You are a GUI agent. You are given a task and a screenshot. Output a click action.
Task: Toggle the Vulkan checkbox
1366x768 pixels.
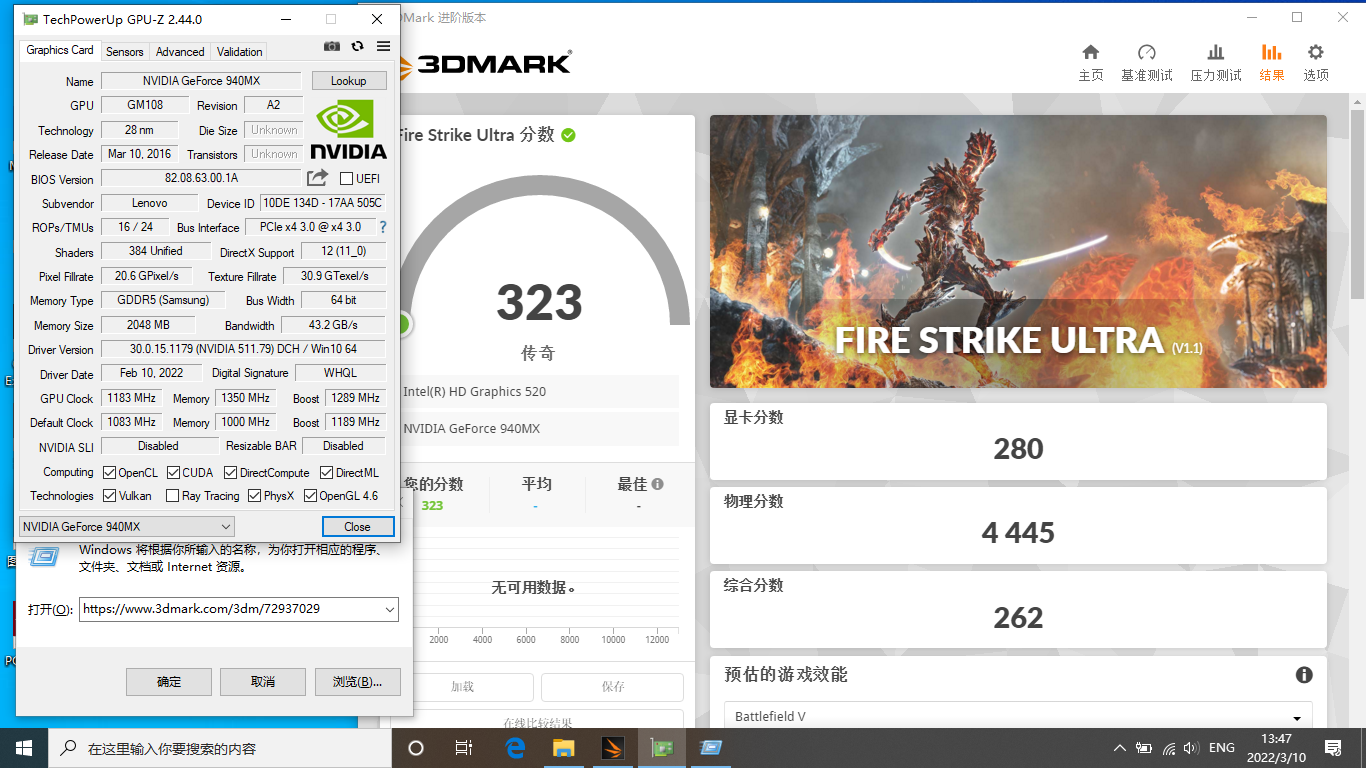[x=110, y=495]
